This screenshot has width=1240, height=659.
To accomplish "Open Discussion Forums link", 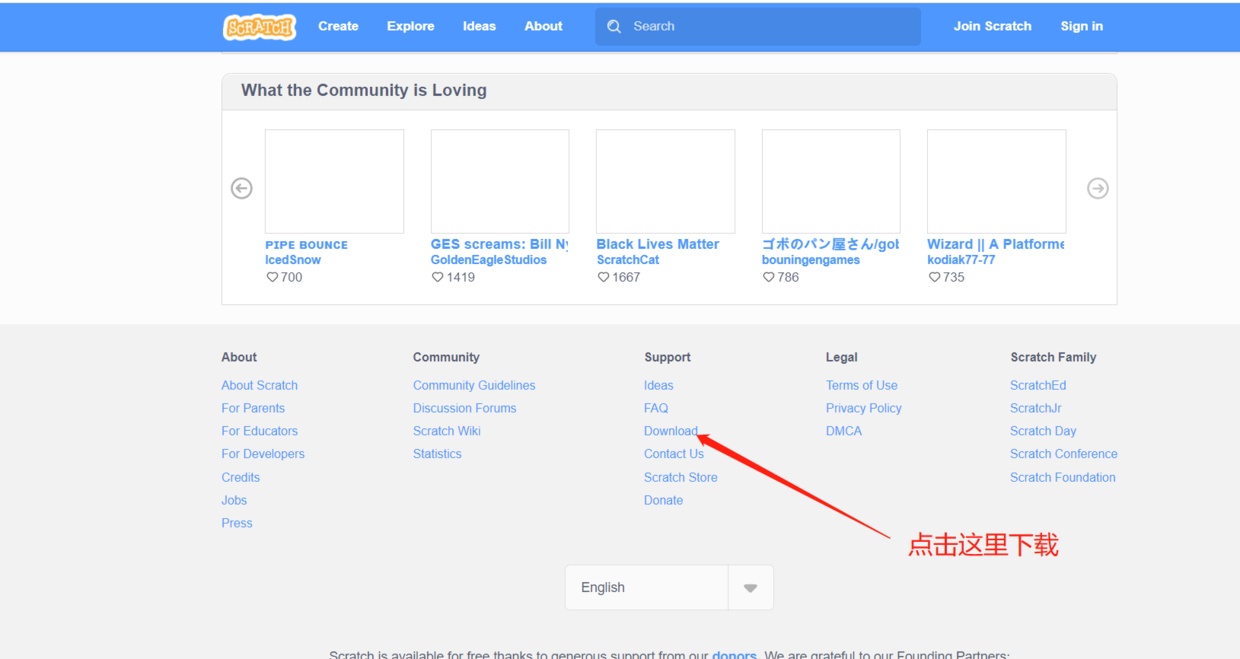I will pyautogui.click(x=465, y=408).
